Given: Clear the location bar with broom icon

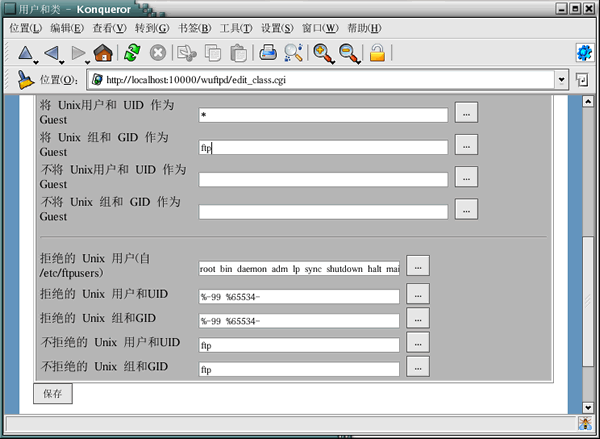Looking at the screenshot, I should coord(26,80).
